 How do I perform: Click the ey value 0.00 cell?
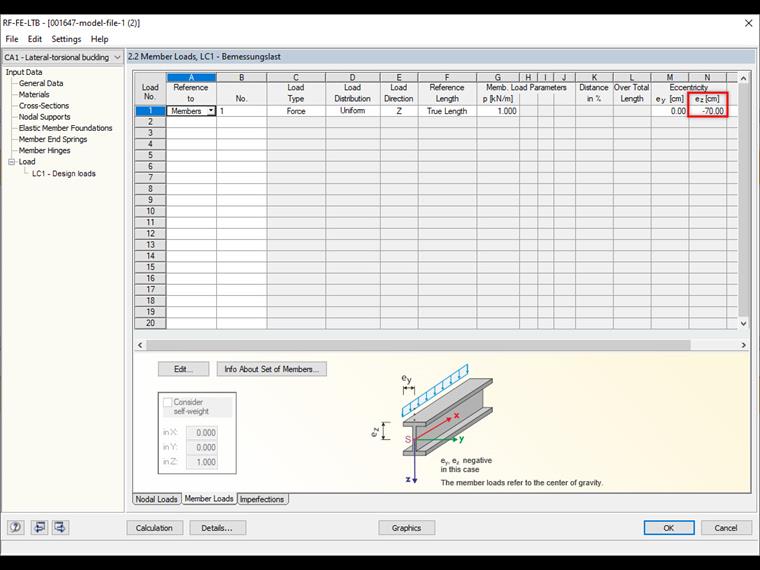point(670,111)
